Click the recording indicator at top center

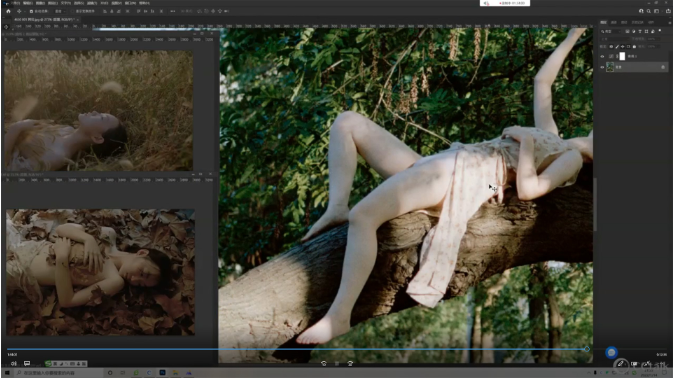point(505,3)
